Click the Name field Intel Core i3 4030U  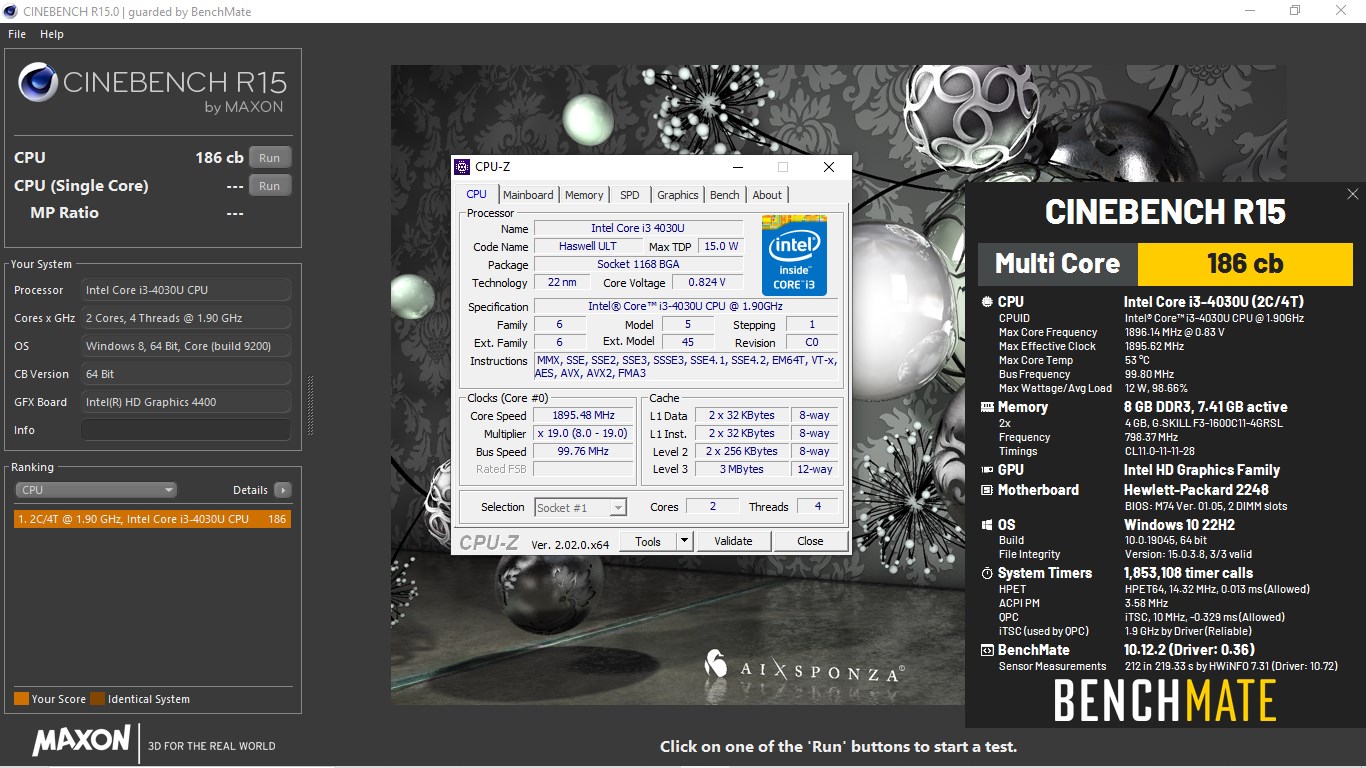[638, 228]
